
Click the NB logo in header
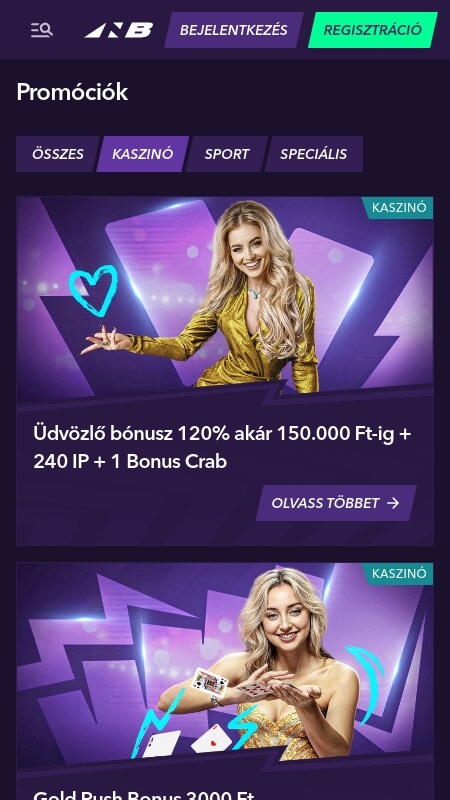click(x=119, y=30)
